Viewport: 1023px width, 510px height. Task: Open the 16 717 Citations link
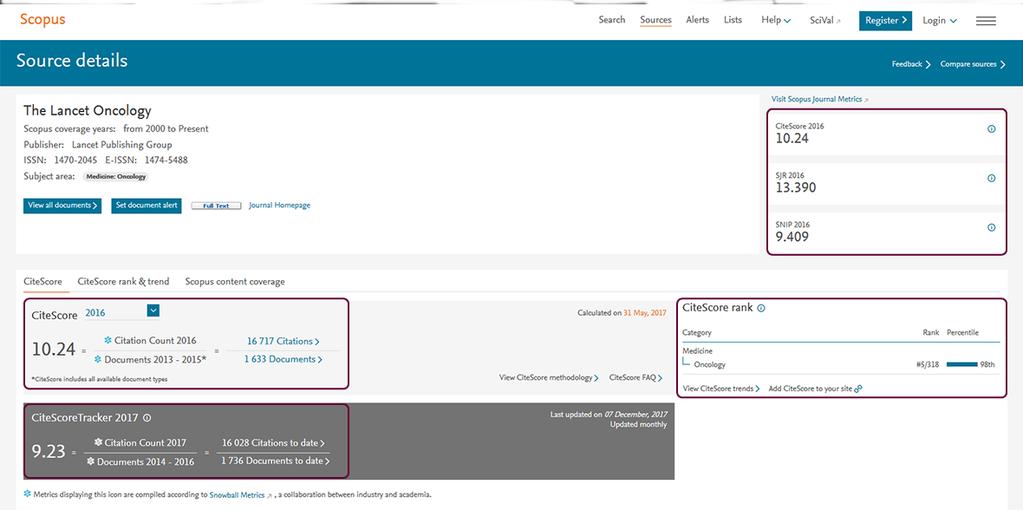point(283,341)
